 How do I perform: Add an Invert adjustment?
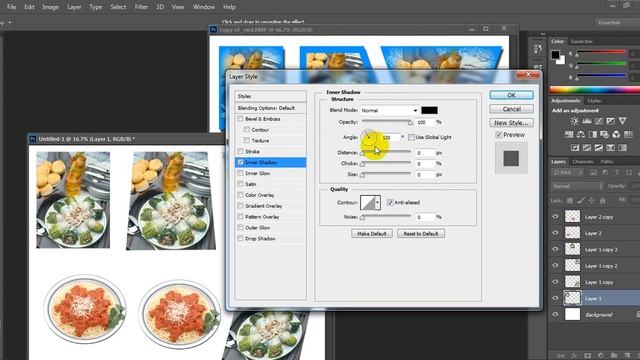click(575, 147)
